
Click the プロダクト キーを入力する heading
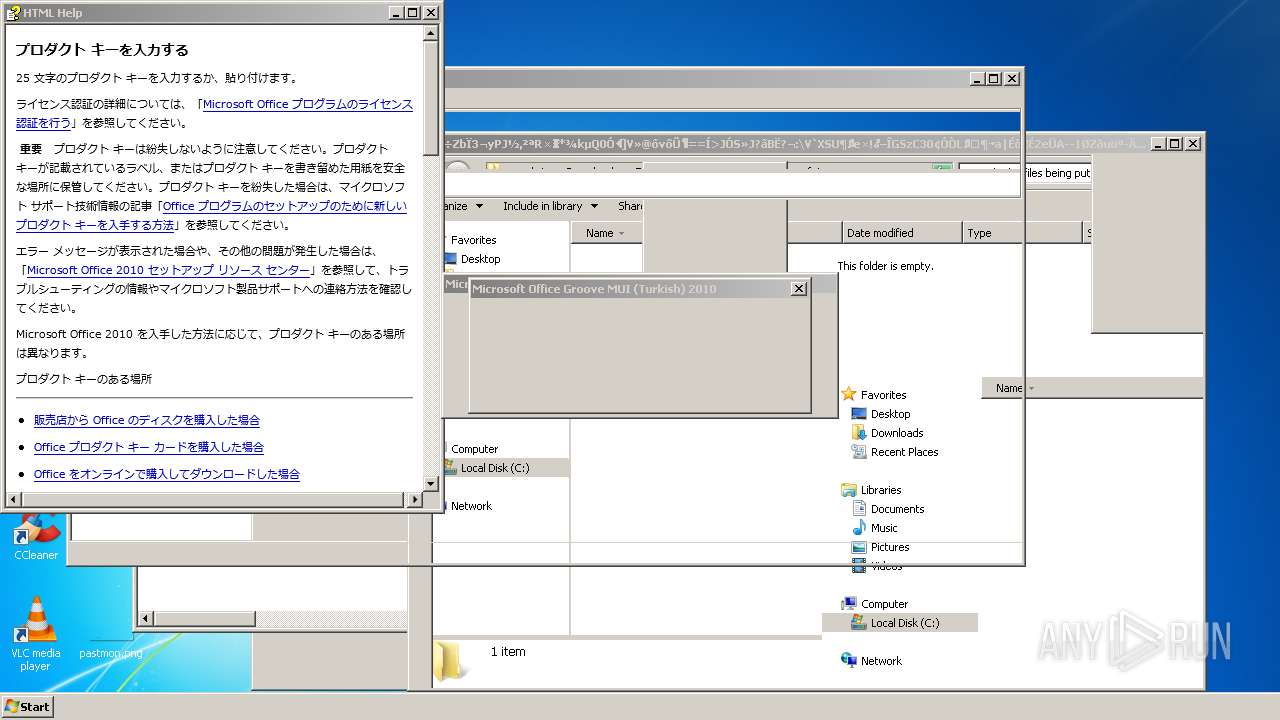102,49
